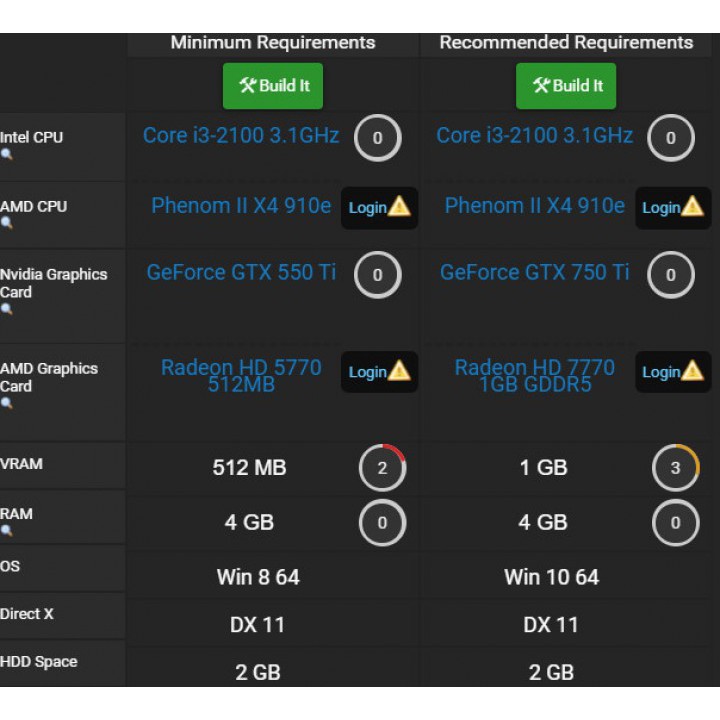
Task: Click the magnifier icon under AMD Graphics Card
Action: [x=6, y=404]
